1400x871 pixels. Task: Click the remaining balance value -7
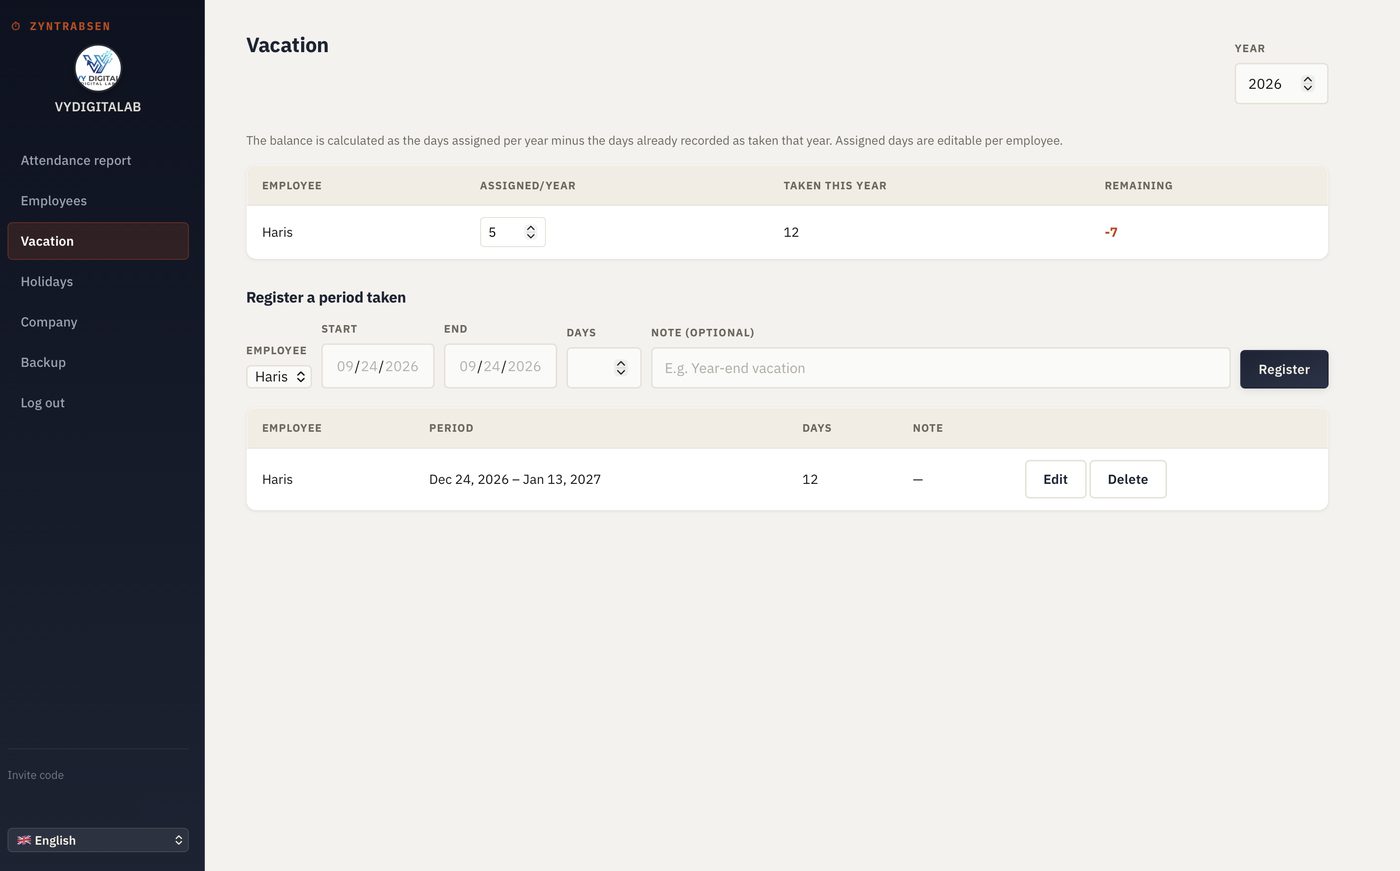tap(1111, 232)
